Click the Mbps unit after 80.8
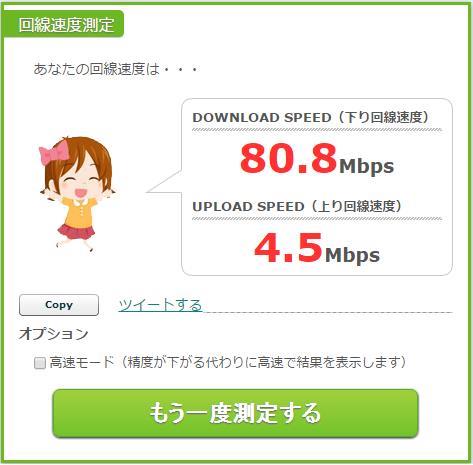This screenshot has width=473, height=465. [x=367, y=167]
